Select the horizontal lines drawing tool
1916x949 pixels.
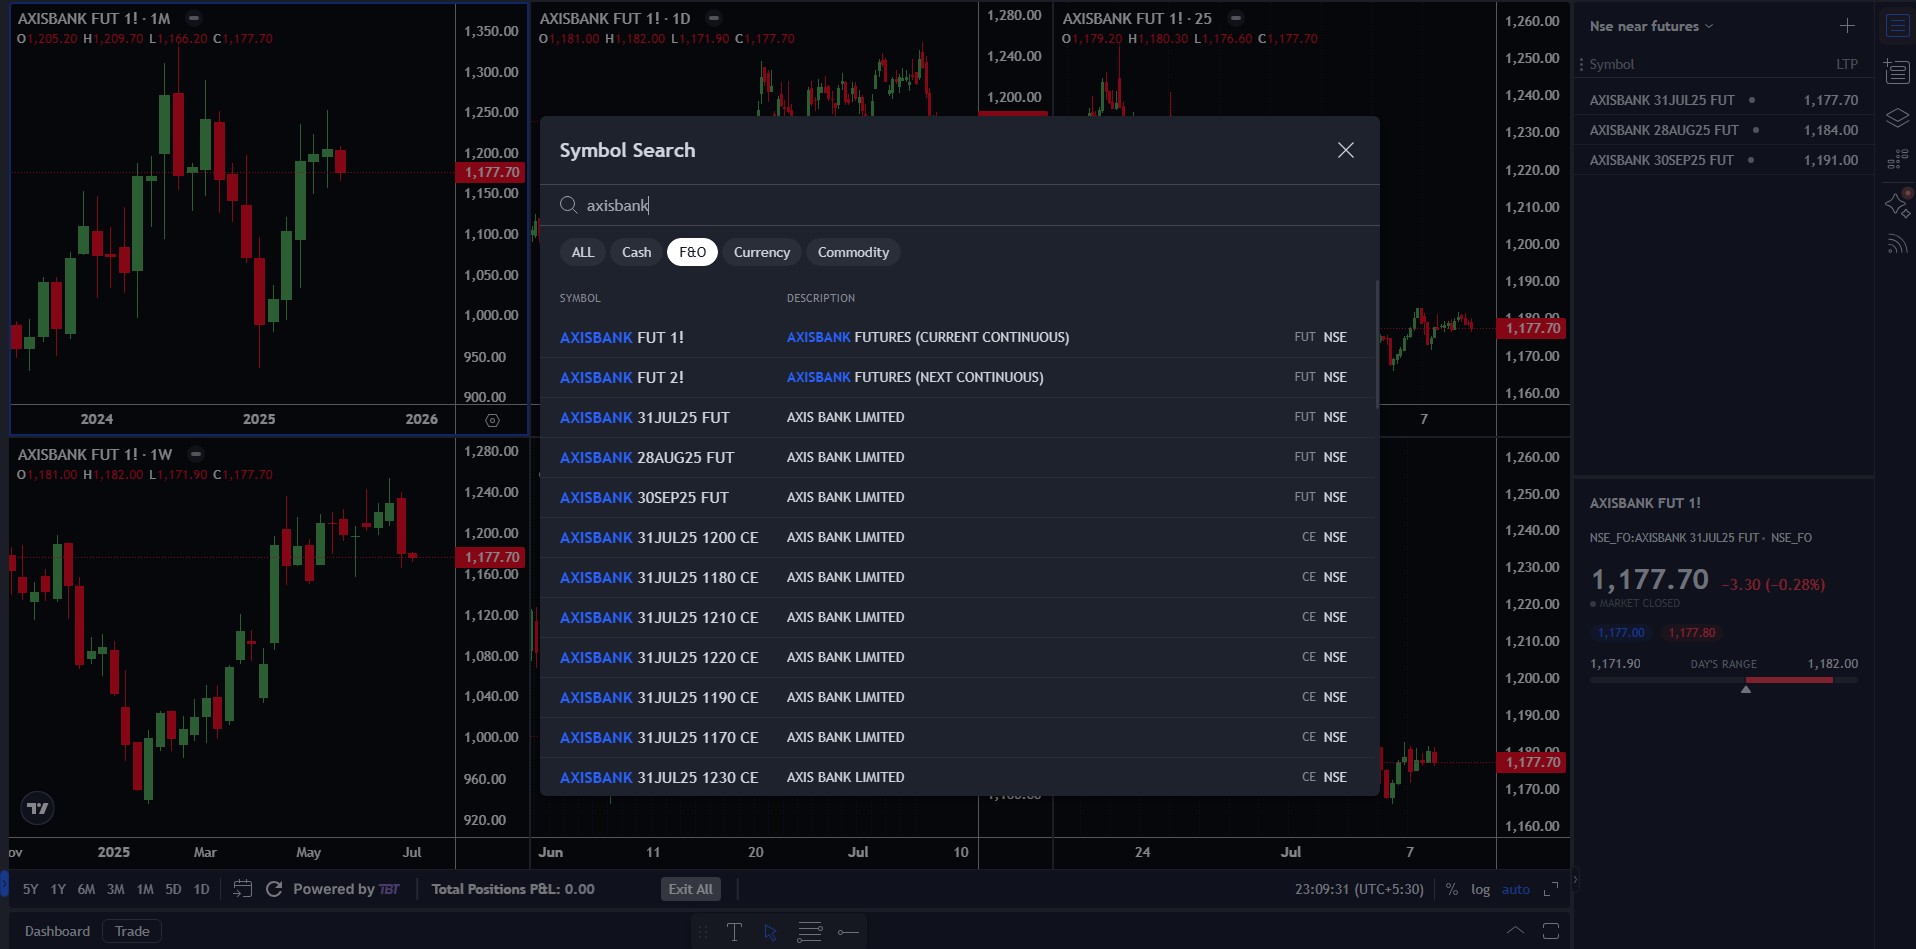click(809, 932)
